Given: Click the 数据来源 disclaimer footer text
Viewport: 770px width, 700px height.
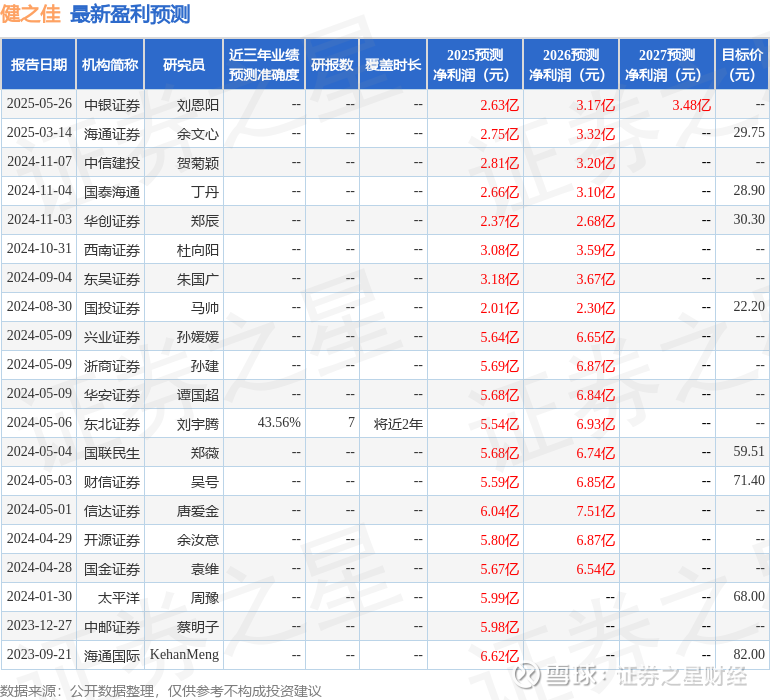Looking at the screenshot, I should click(161, 691).
